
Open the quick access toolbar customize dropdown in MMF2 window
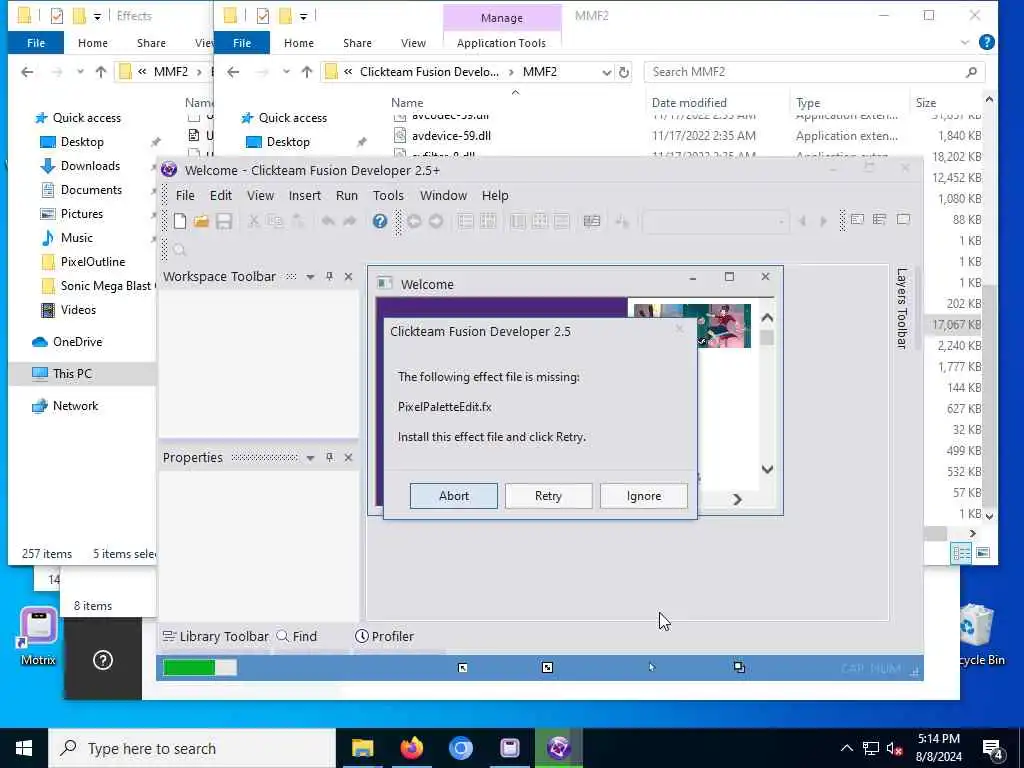304,16
